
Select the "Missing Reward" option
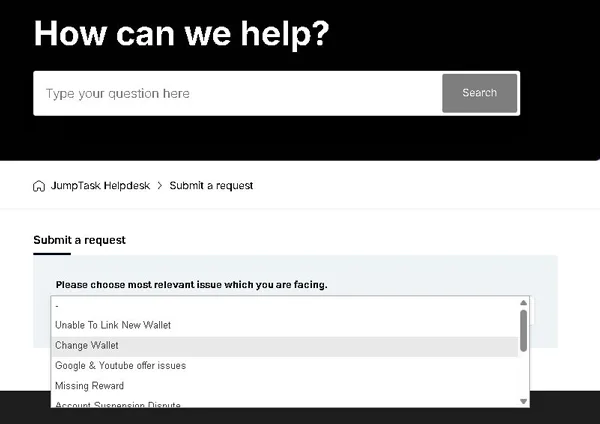coord(88,385)
